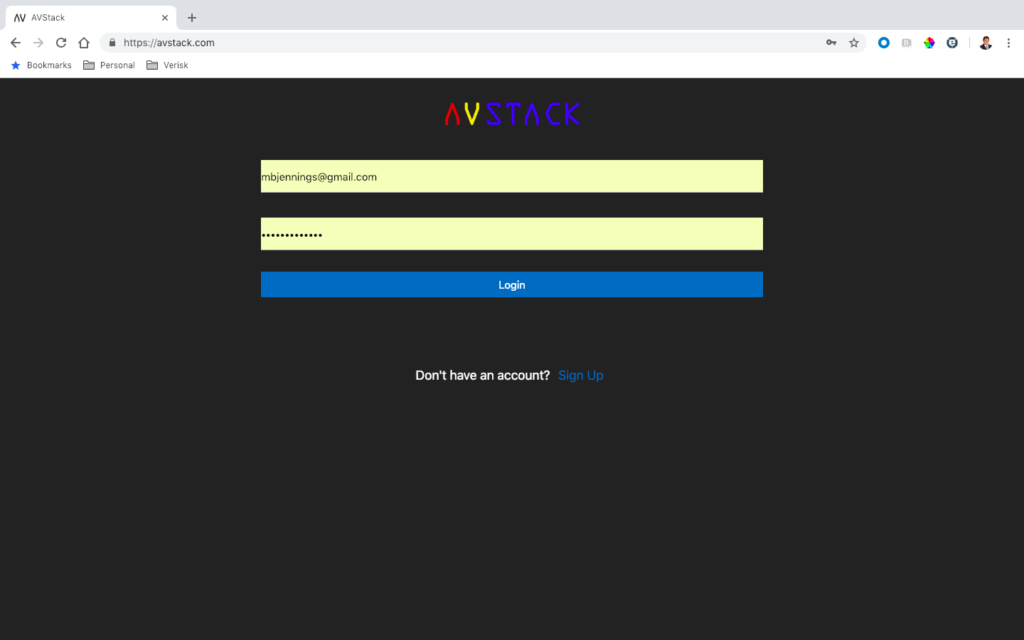Click the padlock site security icon
The image size is (1024, 640).
click(x=112, y=42)
